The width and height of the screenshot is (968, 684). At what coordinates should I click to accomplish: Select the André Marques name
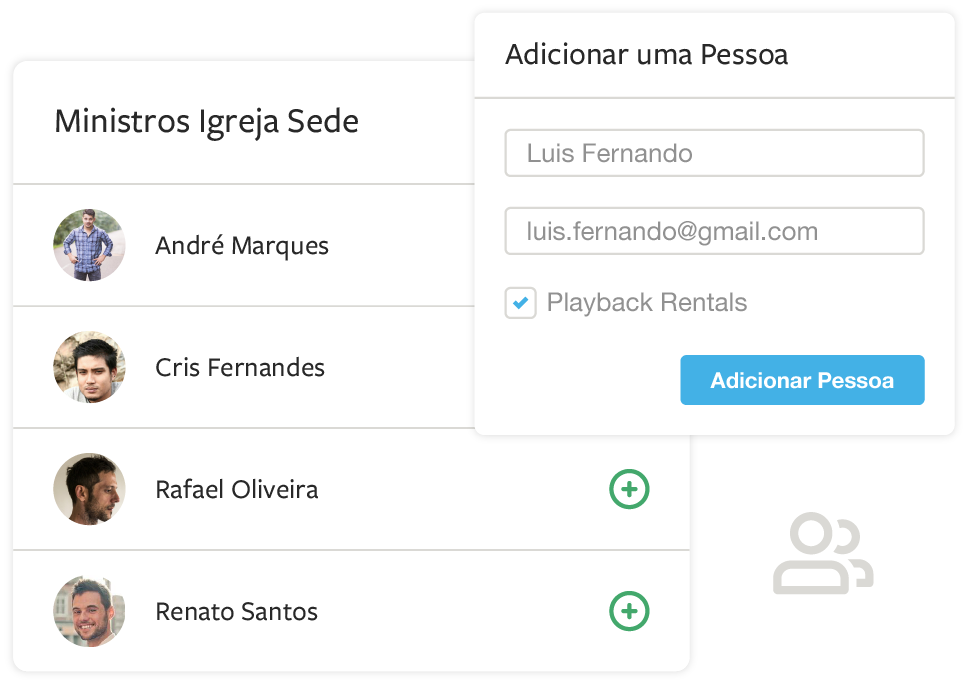click(242, 246)
